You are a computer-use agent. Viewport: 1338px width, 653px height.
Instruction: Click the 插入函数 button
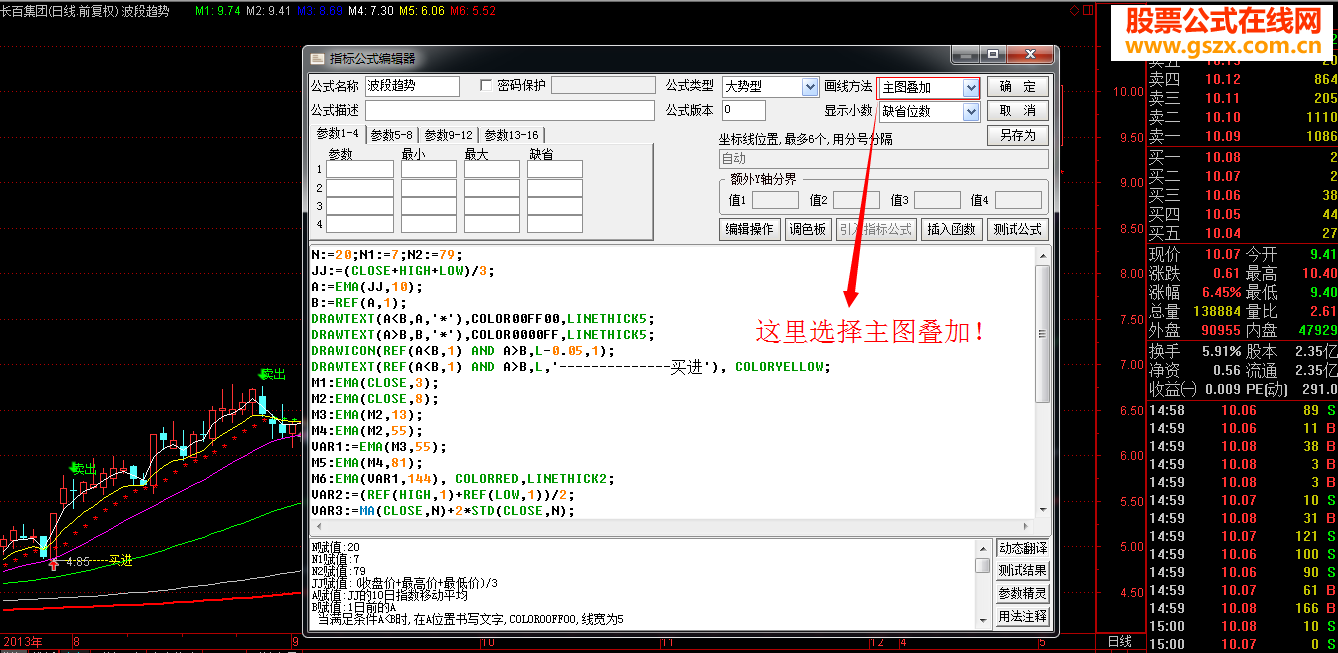951,229
